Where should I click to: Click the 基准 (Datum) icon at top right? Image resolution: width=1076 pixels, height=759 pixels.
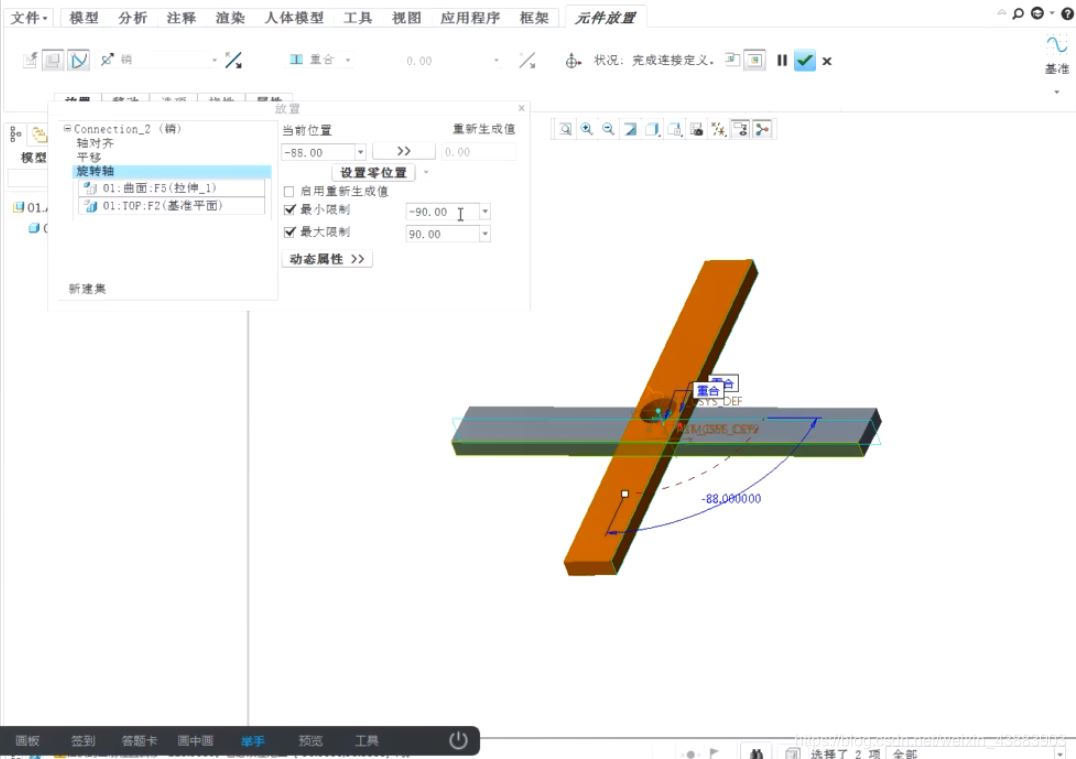click(1056, 58)
